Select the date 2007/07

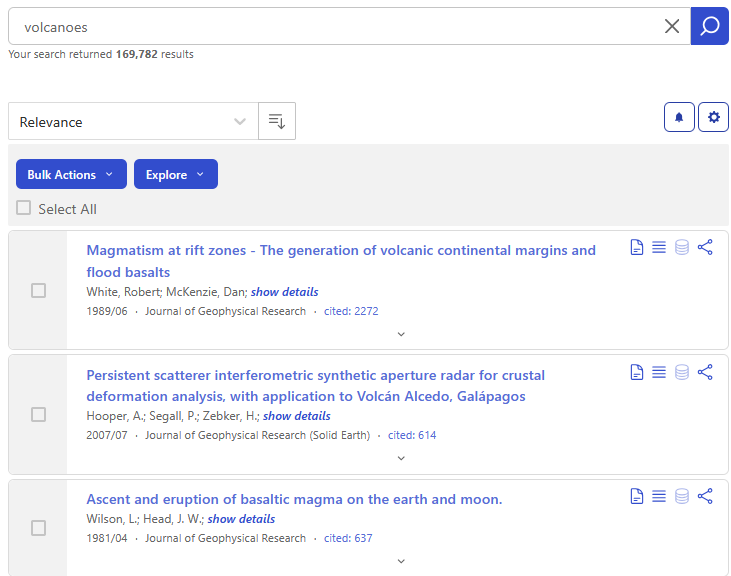tap(107, 435)
